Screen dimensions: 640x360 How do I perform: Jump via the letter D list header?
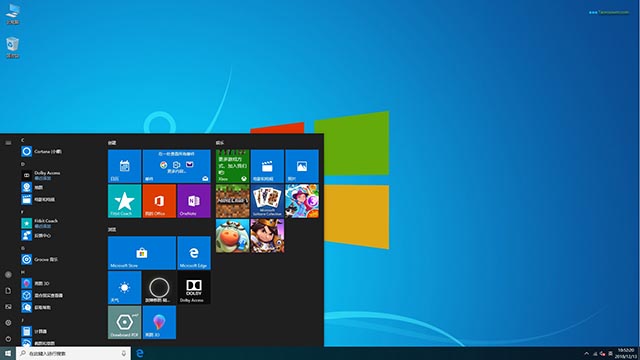pyautogui.click(x=23, y=164)
